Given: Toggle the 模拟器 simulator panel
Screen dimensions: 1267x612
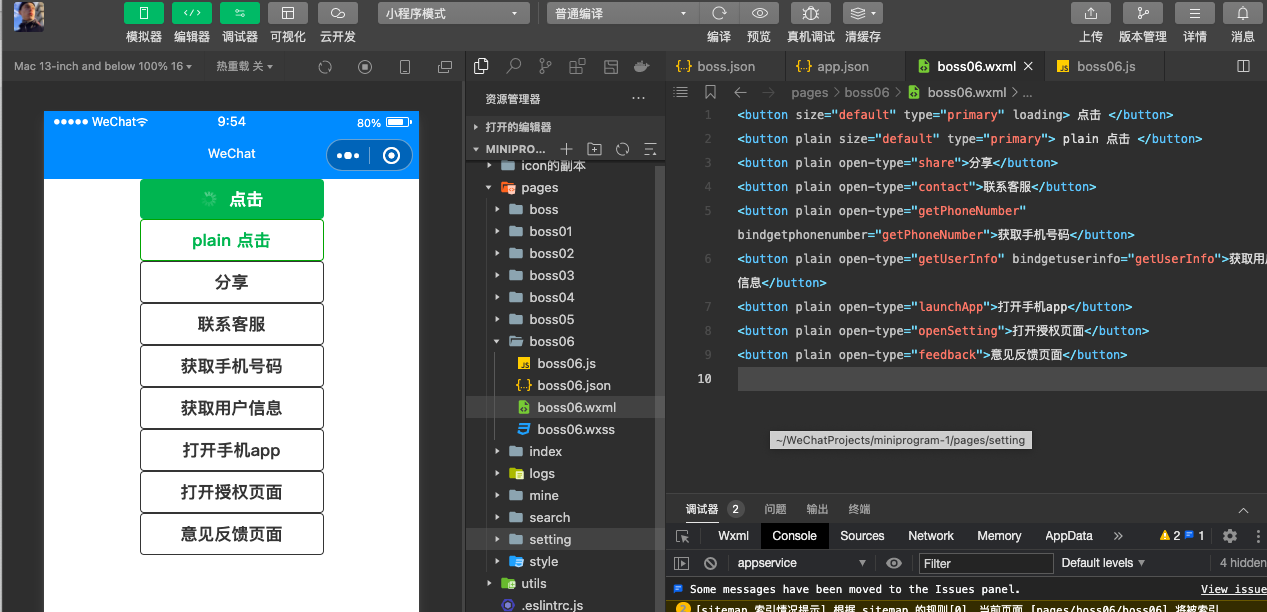Looking at the screenshot, I should pos(143,13).
